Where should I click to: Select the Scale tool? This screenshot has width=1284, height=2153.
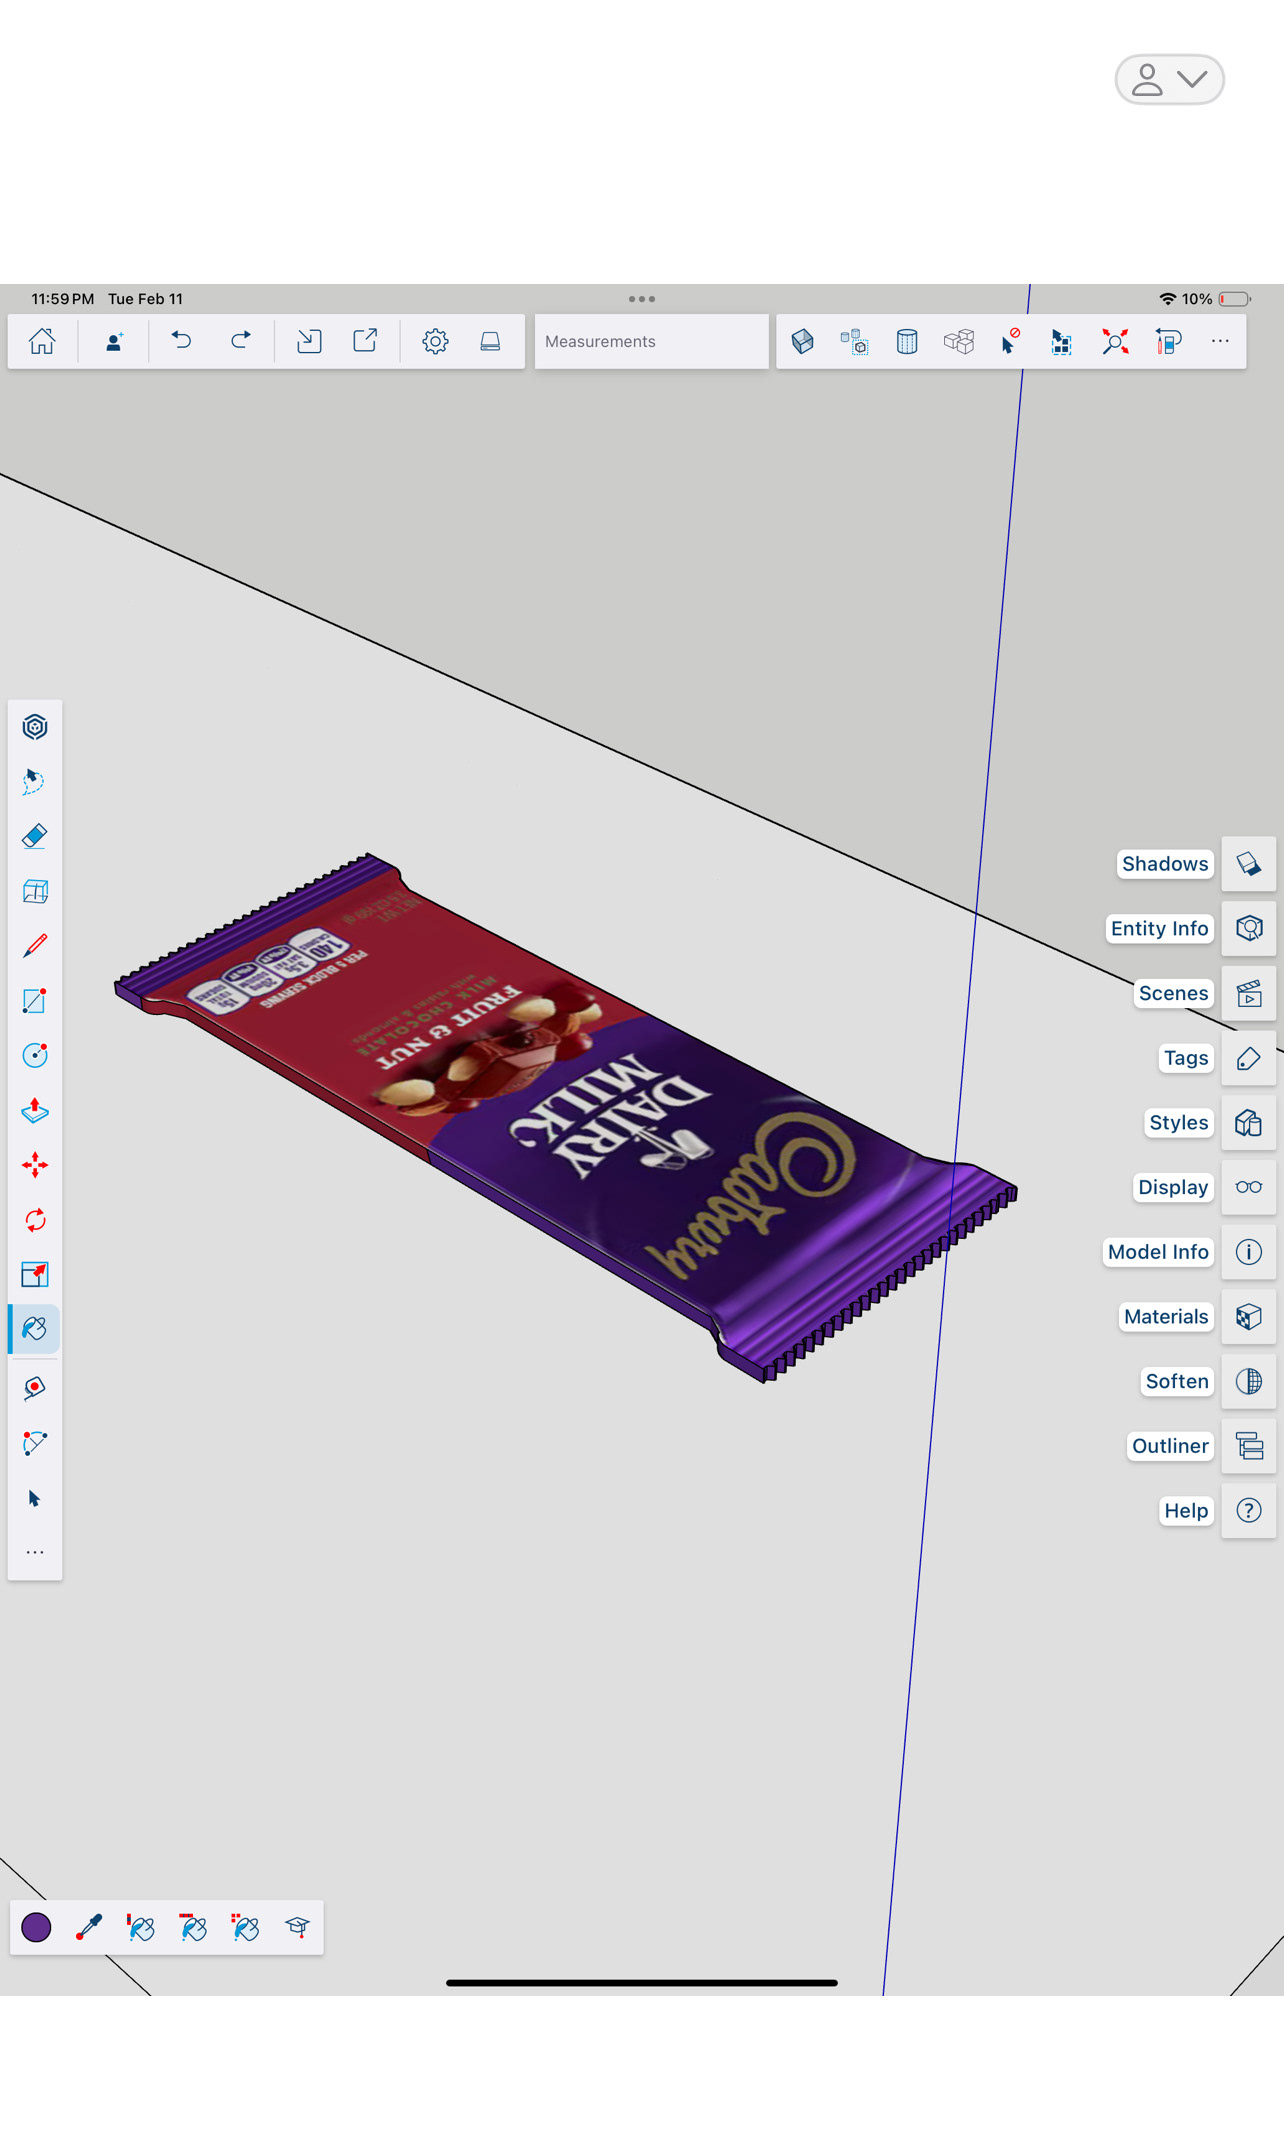35,1274
